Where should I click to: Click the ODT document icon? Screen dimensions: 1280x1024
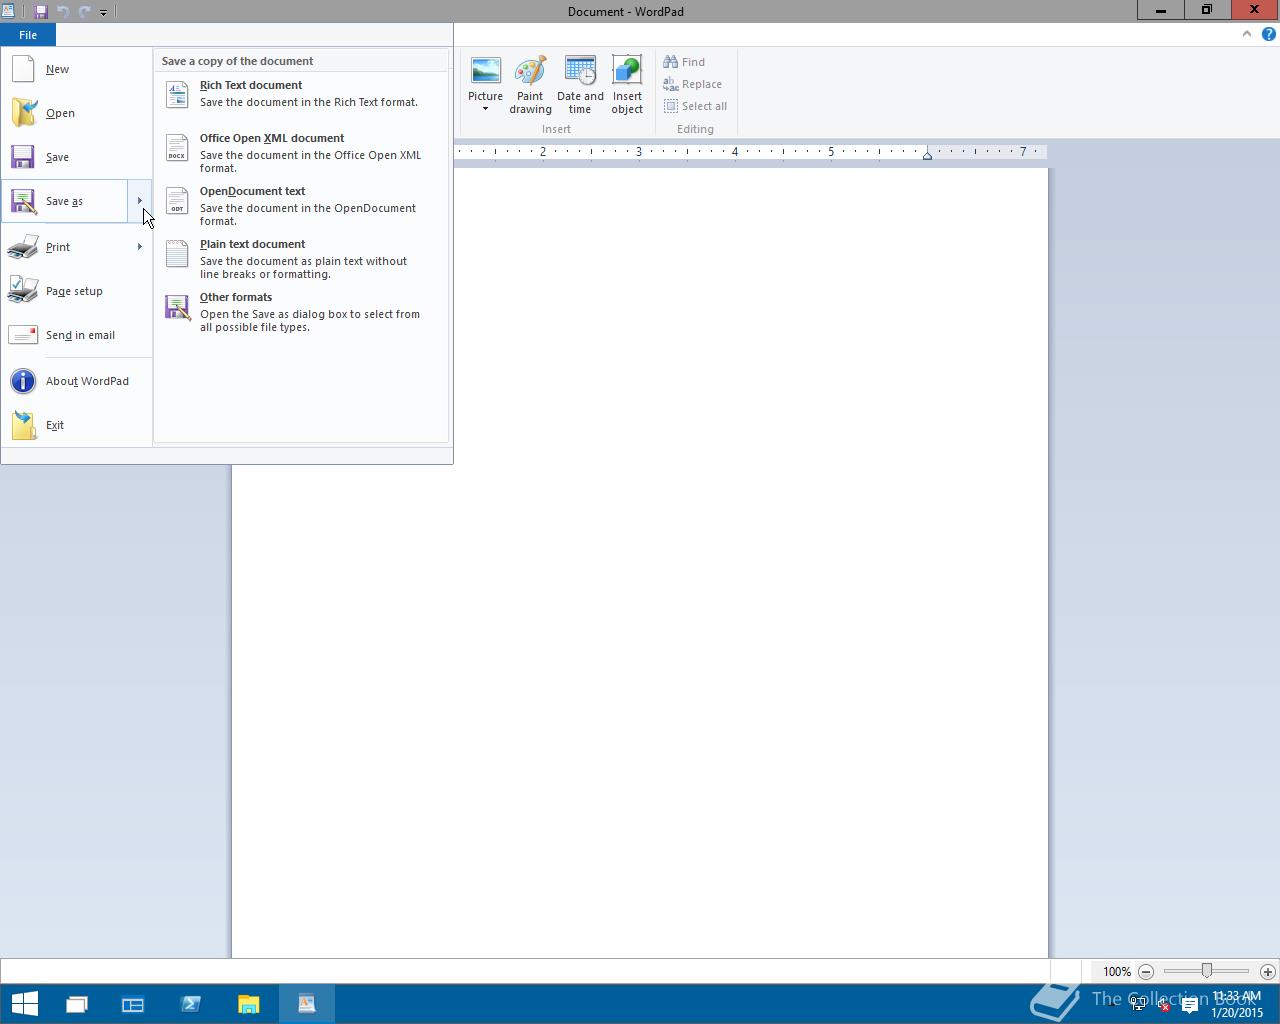coord(177,200)
